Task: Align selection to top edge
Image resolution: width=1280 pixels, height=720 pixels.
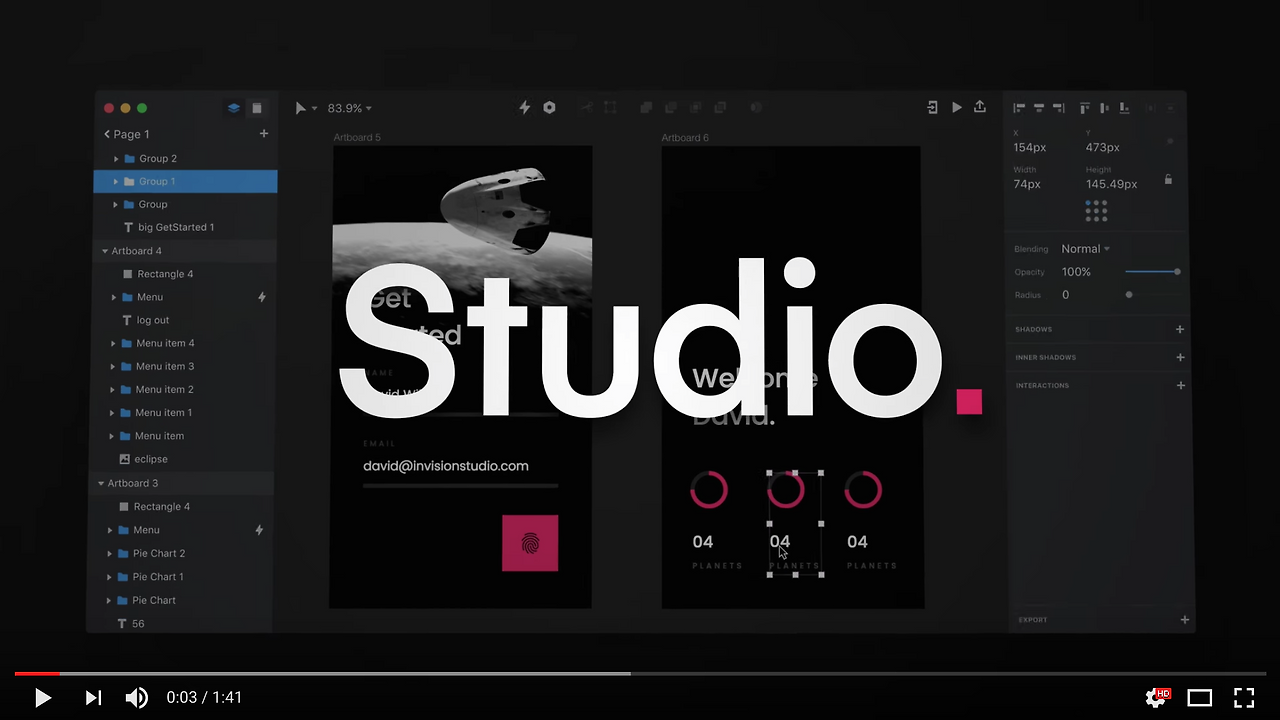Action: (x=1086, y=108)
